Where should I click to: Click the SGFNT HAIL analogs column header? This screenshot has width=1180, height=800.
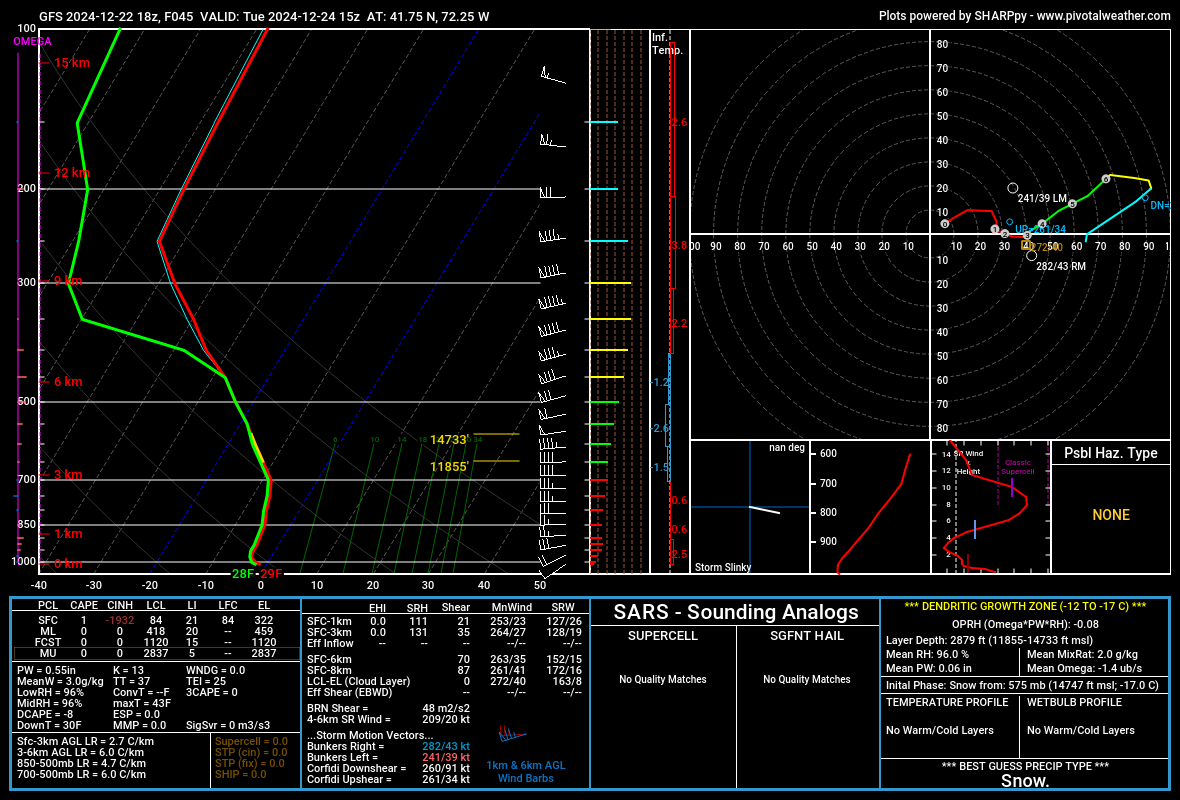tap(807, 636)
